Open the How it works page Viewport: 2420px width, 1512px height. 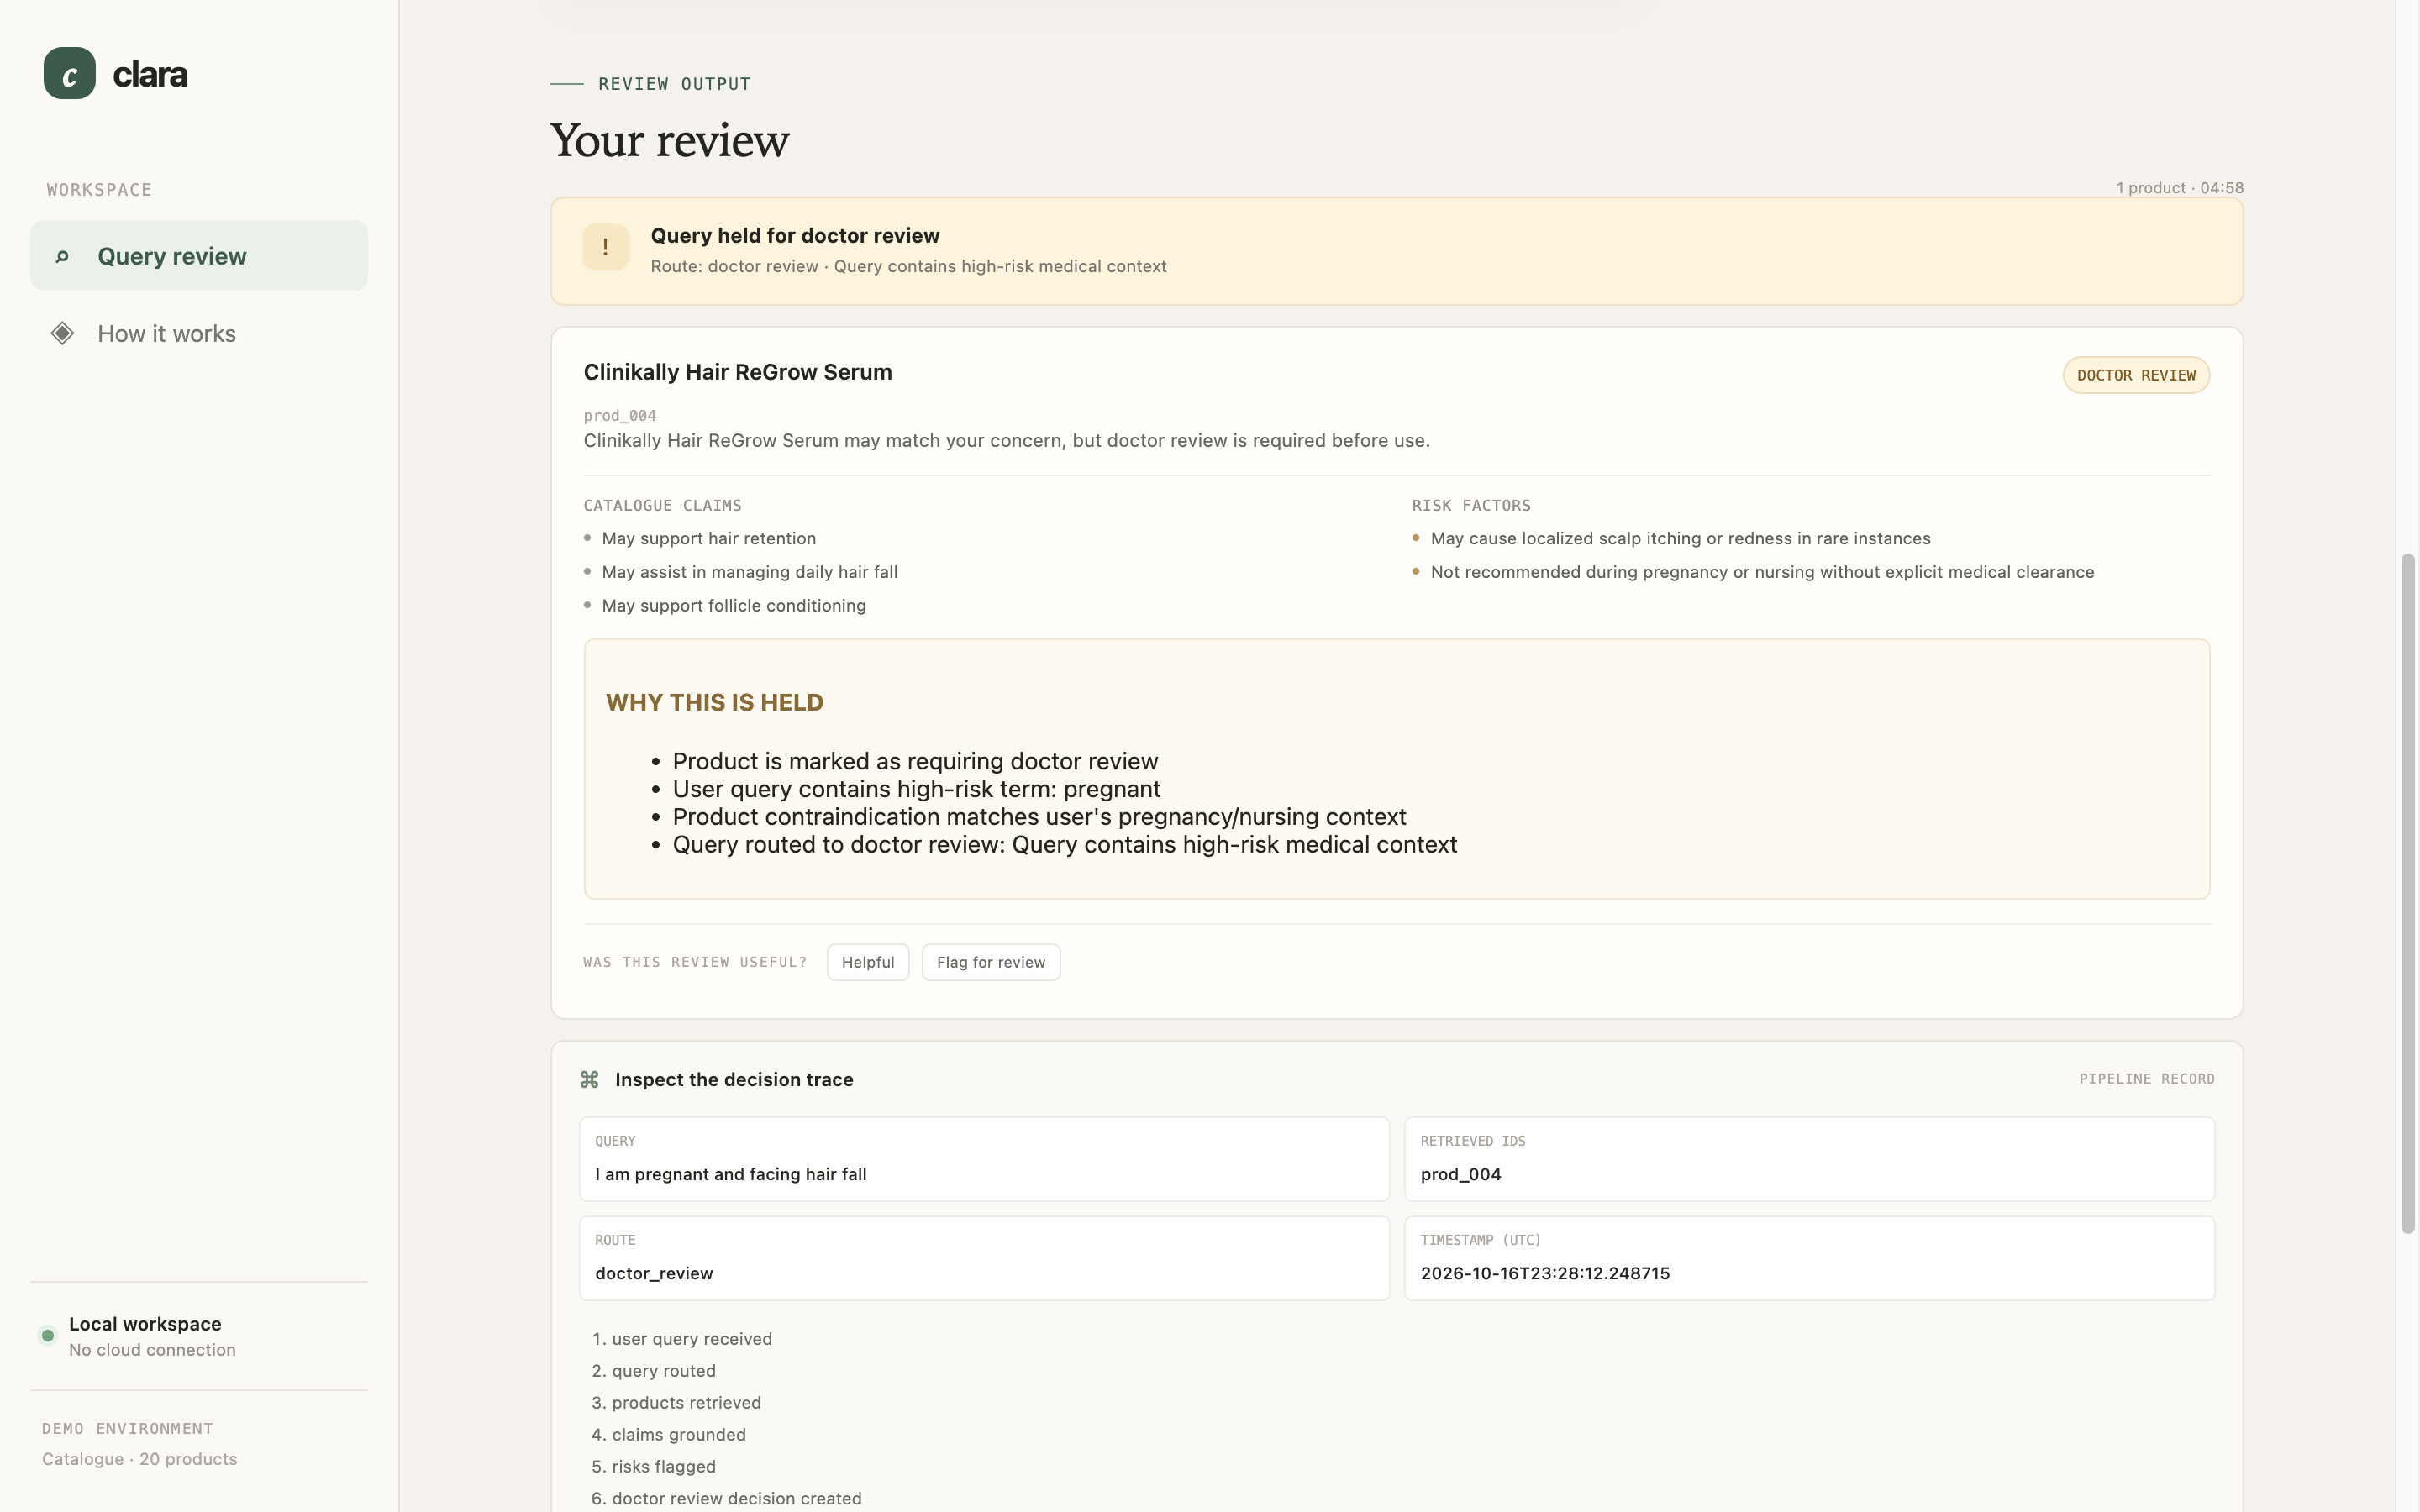pos(199,334)
